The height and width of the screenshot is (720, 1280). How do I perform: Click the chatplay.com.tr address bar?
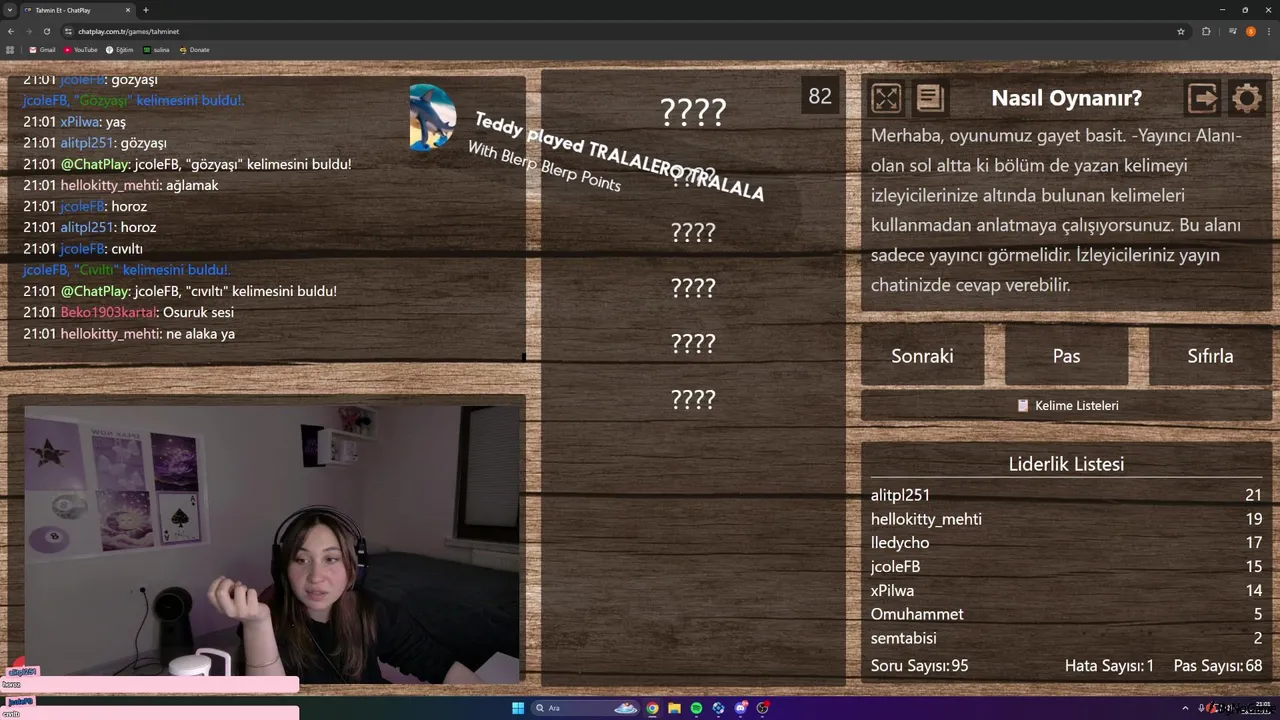[625, 31]
